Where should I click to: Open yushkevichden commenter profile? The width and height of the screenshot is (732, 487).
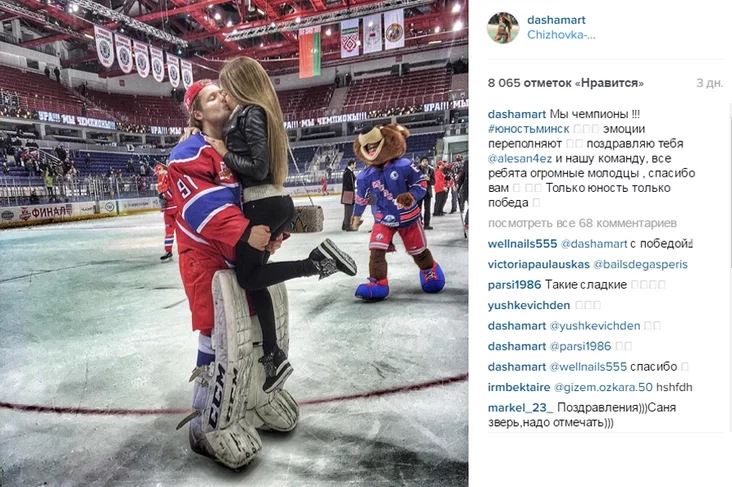(529, 305)
